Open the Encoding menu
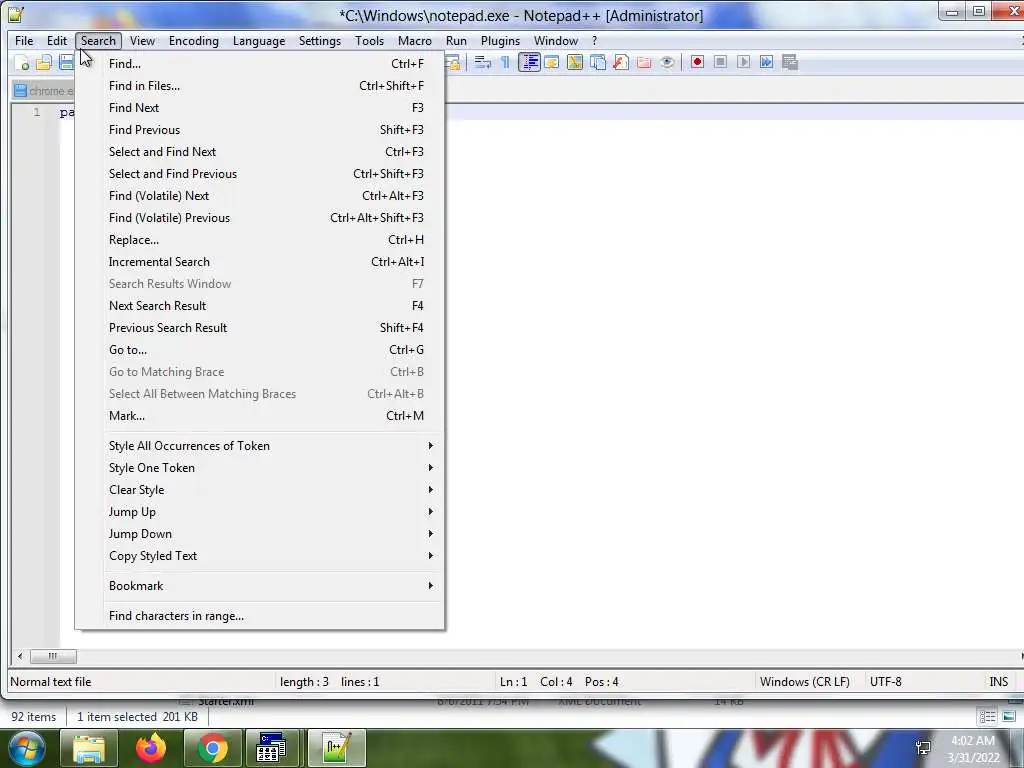The height and width of the screenshot is (768, 1024). pos(194,40)
